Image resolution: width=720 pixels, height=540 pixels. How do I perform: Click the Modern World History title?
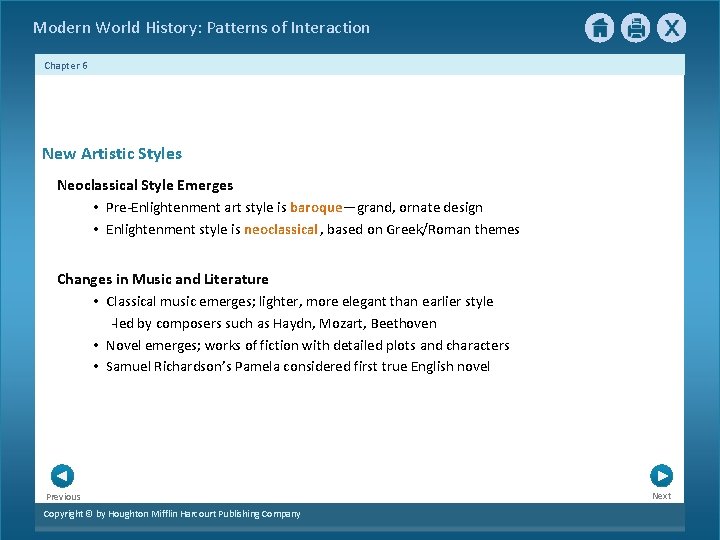(201, 28)
